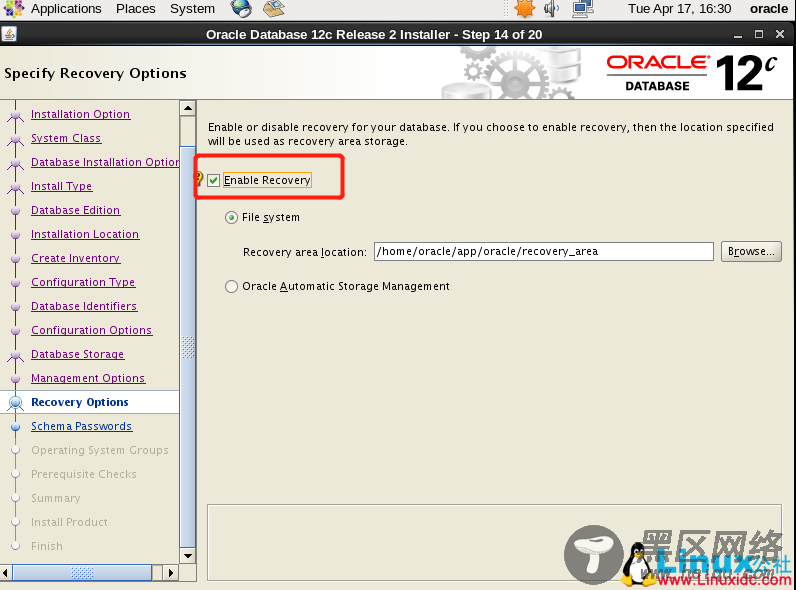Go to the System Class step
This screenshot has height=590, width=796.
tap(66, 138)
